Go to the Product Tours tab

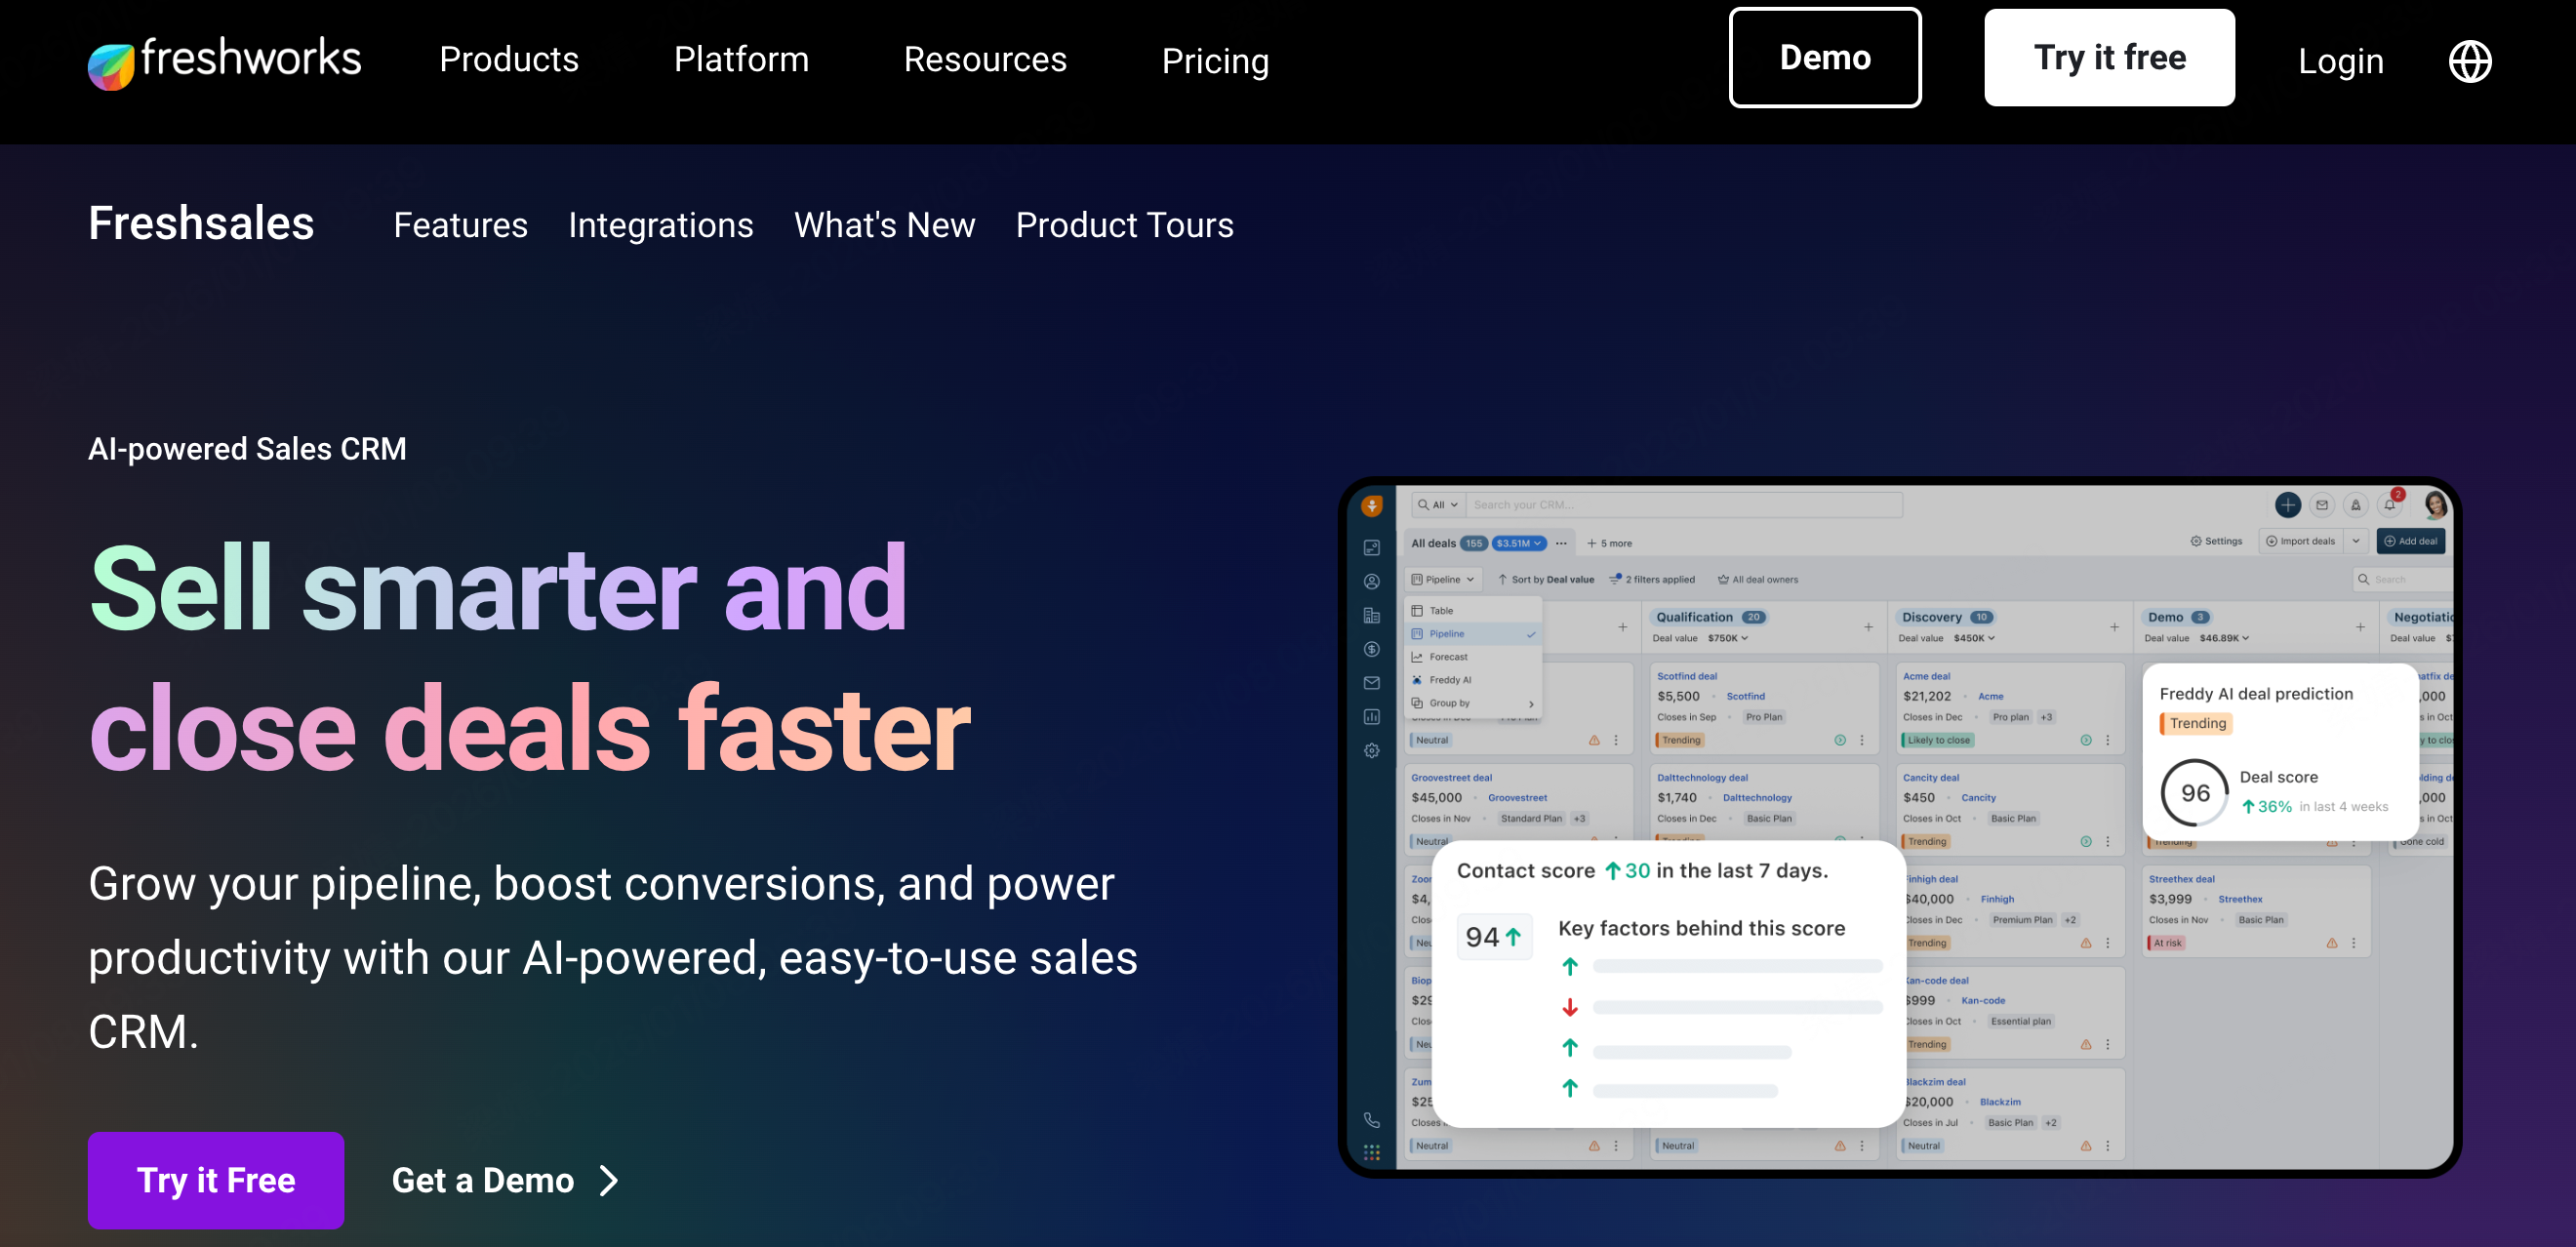point(1124,225)
